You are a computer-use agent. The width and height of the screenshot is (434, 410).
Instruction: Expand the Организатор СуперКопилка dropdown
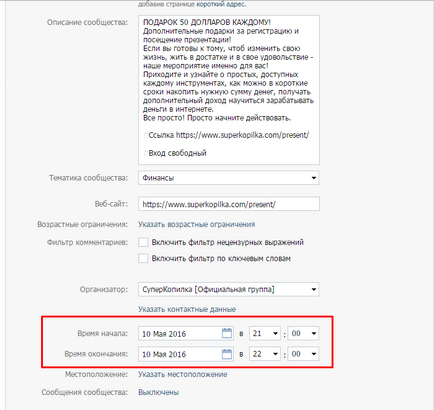229,289
